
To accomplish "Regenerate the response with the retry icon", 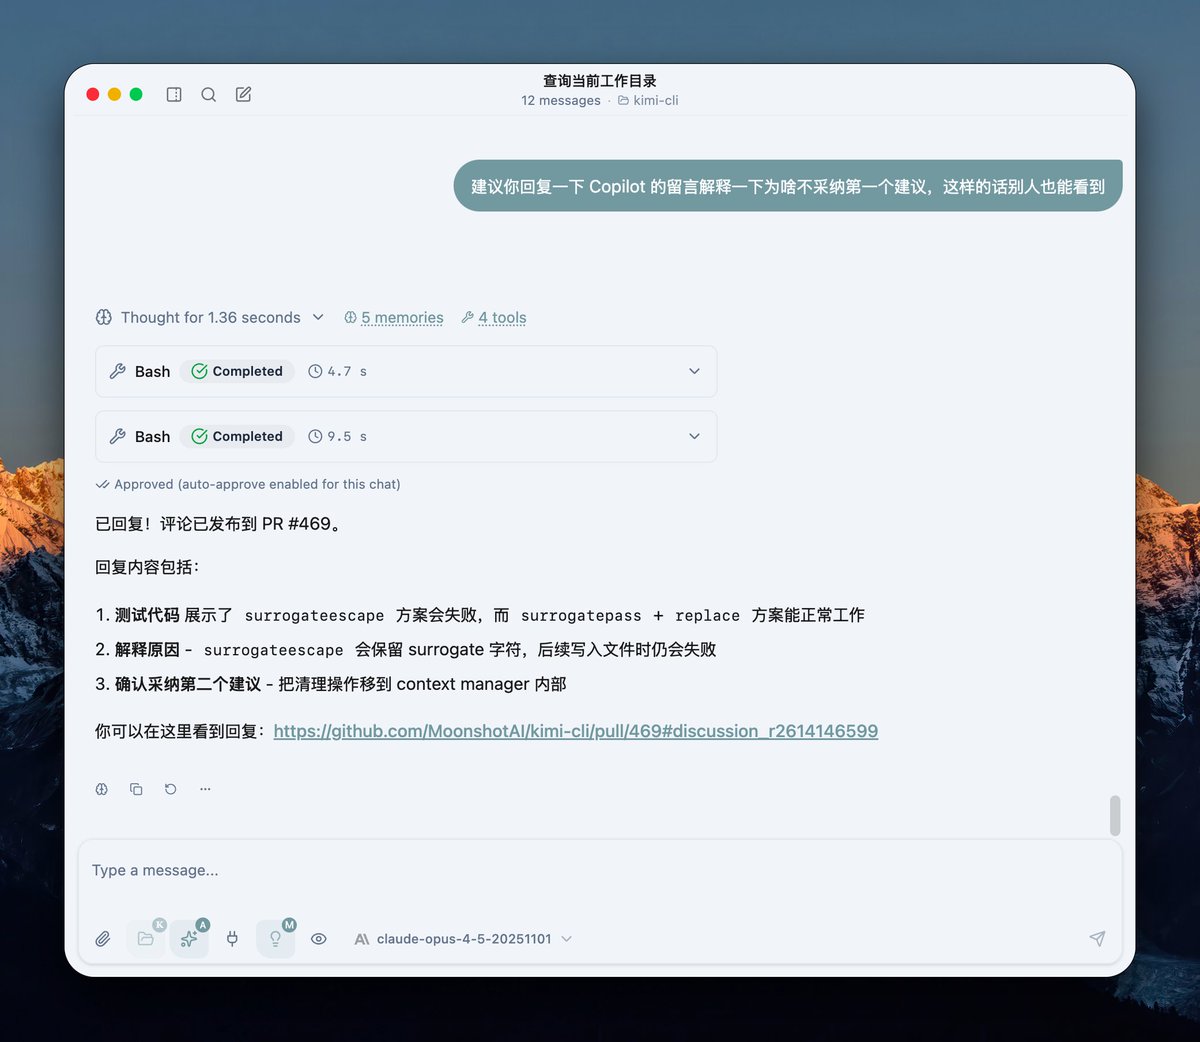I will pos(171,789).
